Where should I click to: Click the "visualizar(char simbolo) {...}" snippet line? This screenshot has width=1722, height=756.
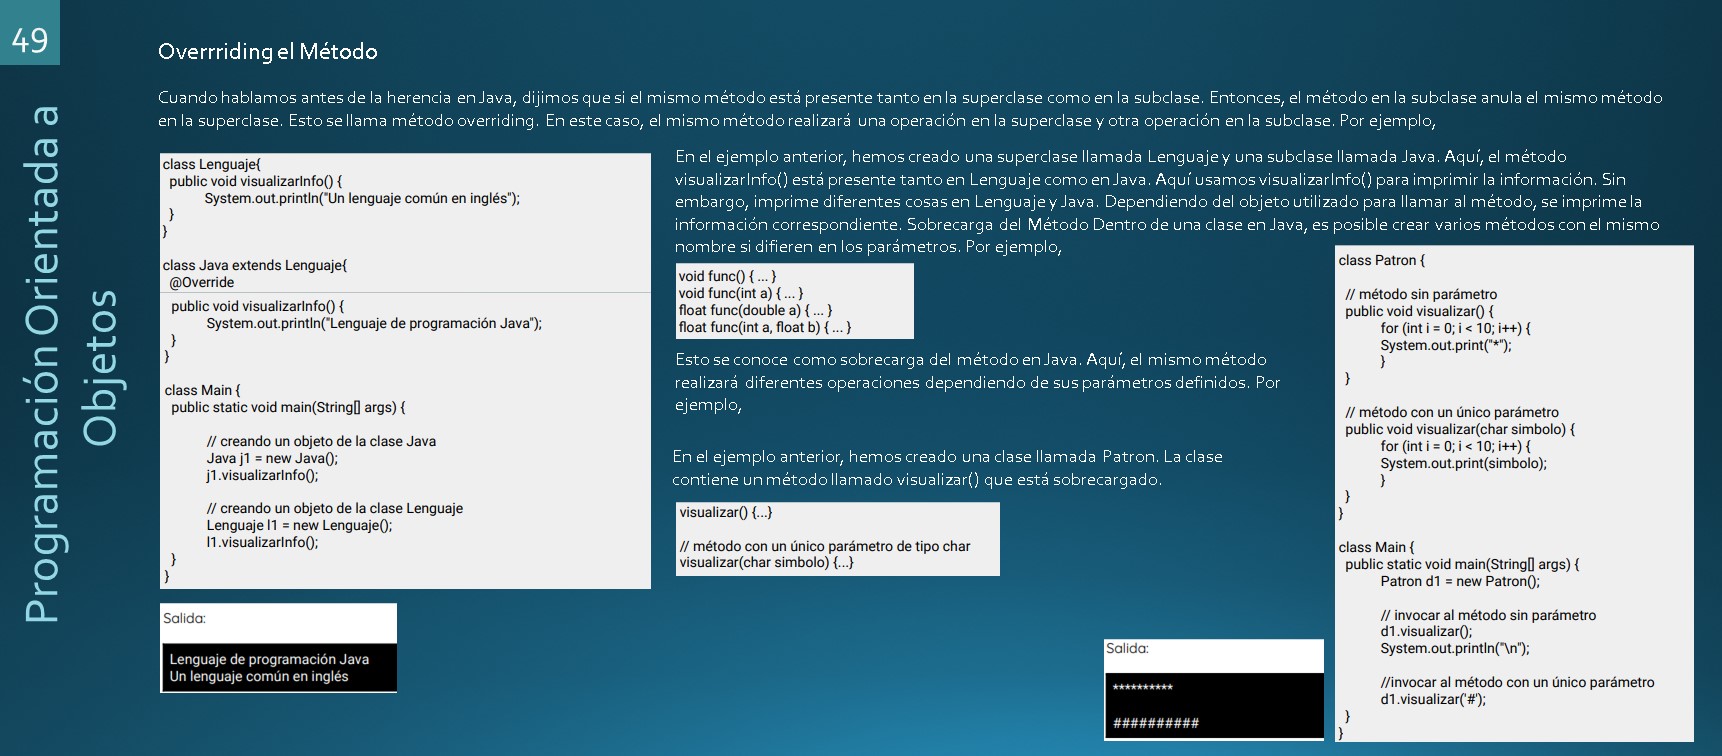tap(766, 563)
